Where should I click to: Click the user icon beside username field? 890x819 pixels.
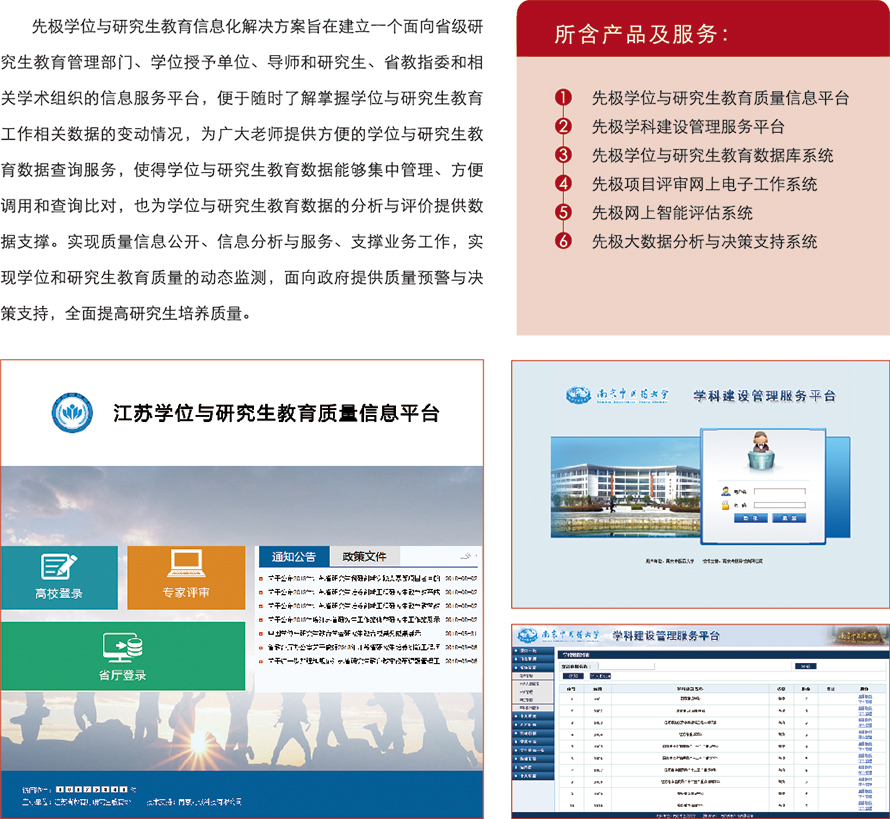click(726, 491)
